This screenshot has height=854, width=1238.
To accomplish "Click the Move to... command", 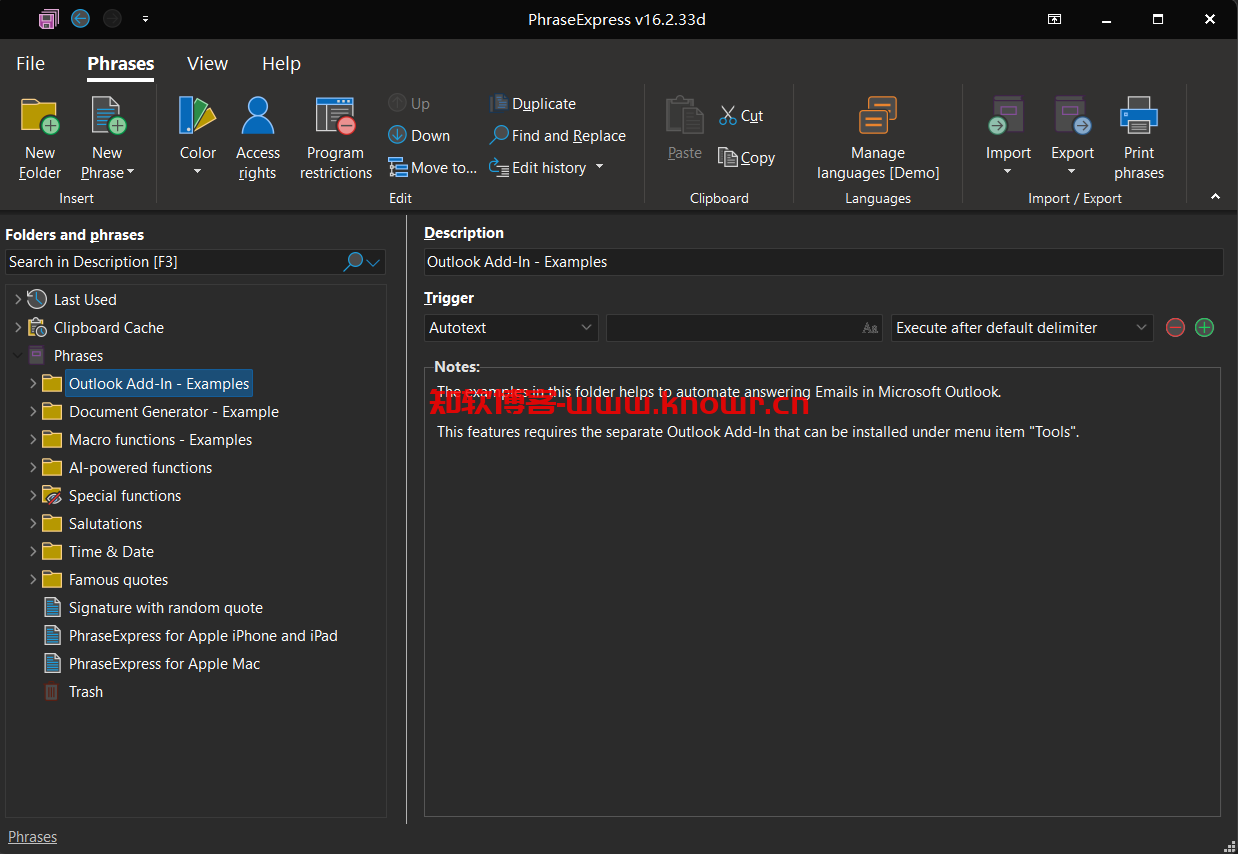I will (x=432, y=168).
